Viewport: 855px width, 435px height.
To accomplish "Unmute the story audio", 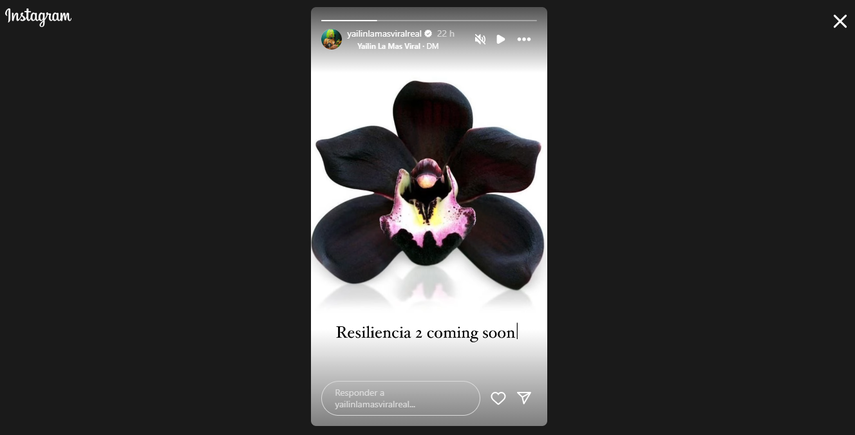I will coord(480,39).
